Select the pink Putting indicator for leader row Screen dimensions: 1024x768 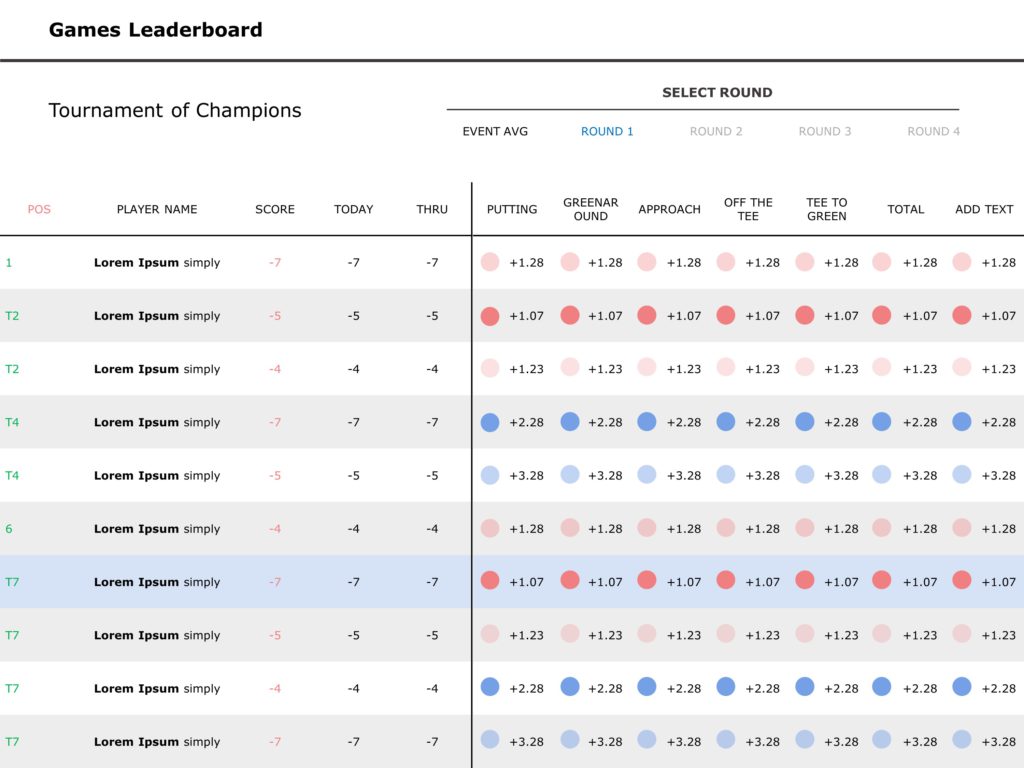coord(490,262)
